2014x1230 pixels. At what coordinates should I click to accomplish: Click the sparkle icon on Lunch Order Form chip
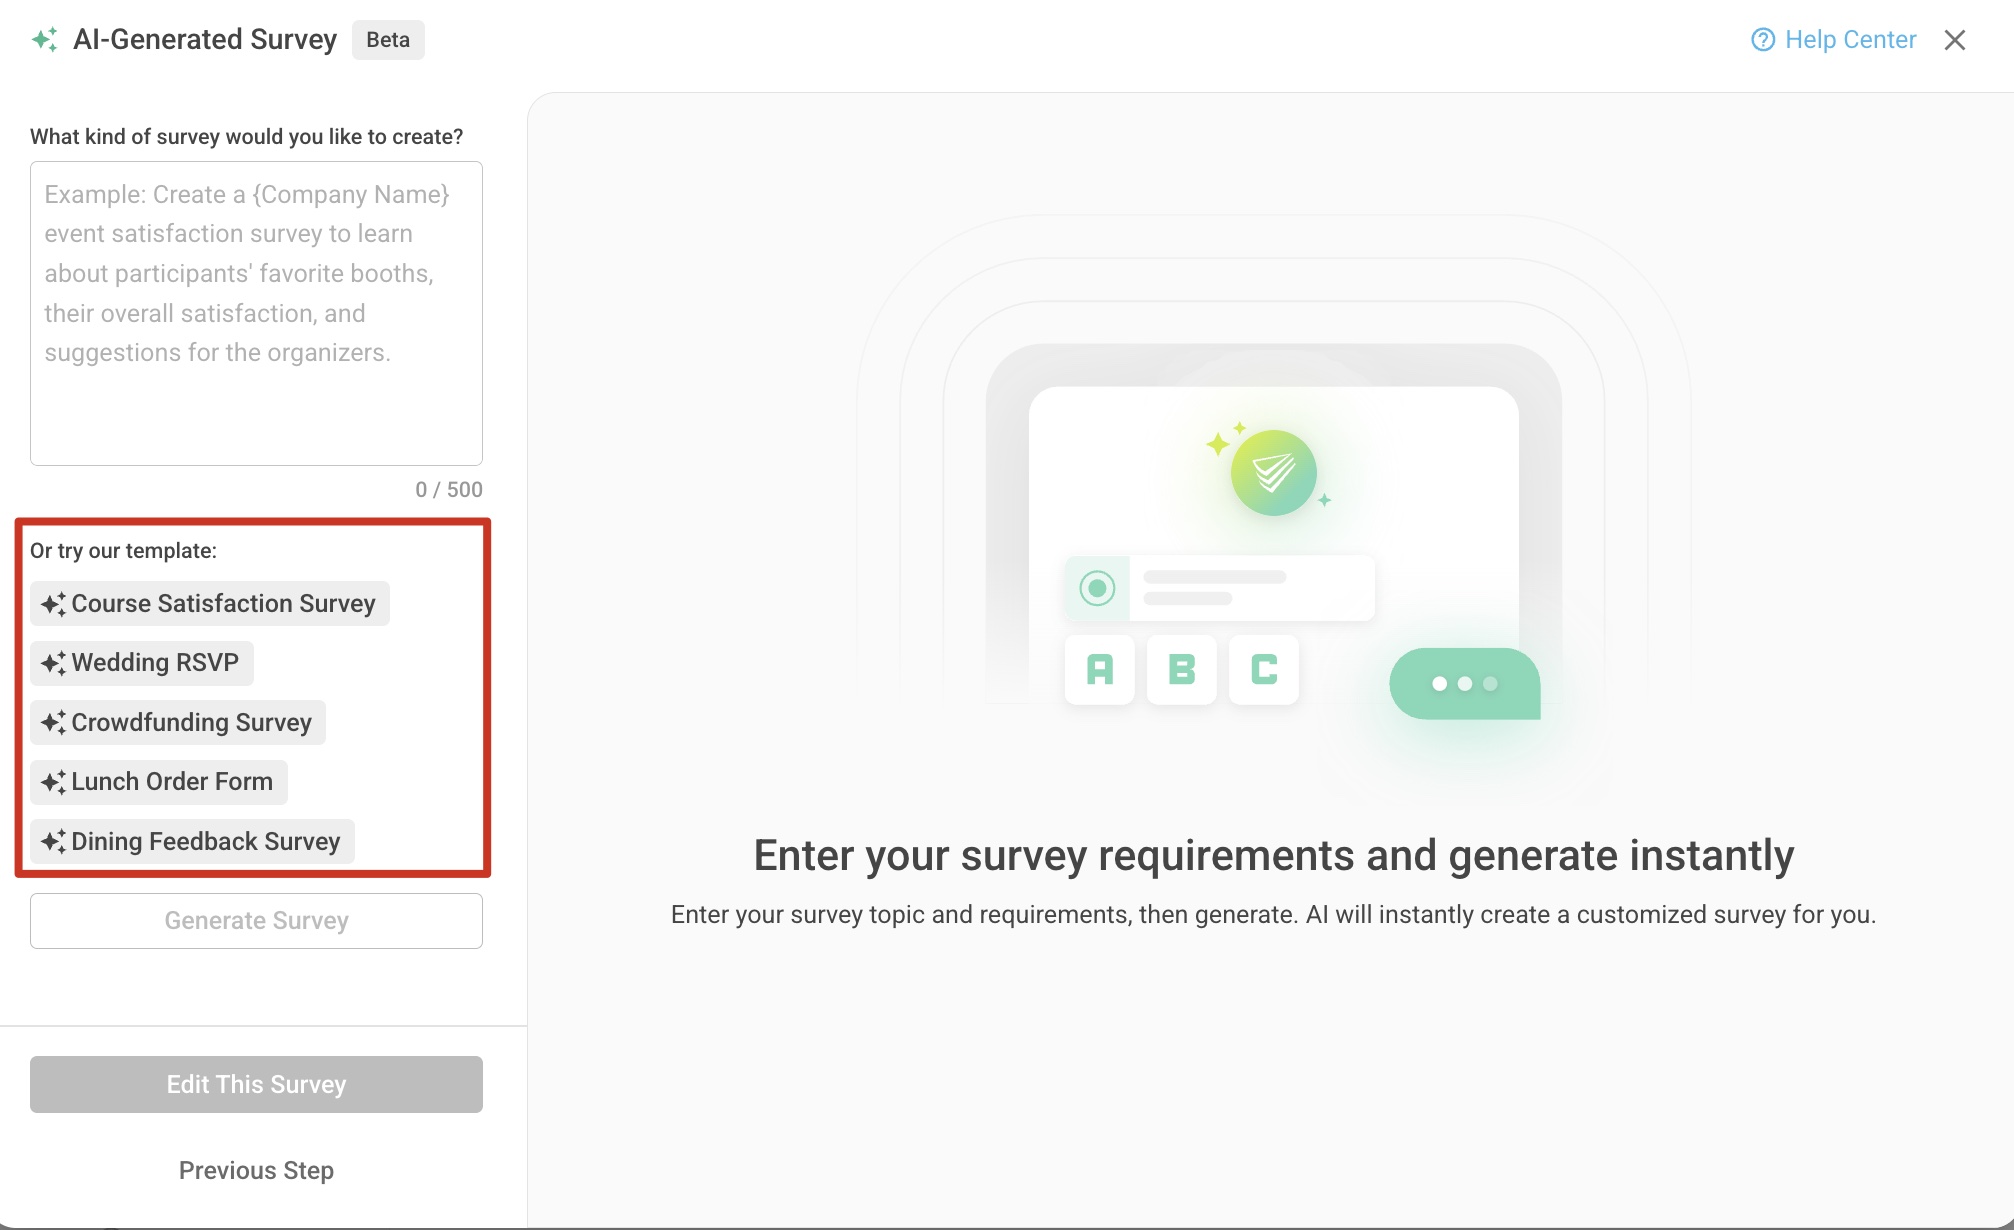tap(55, 781)
